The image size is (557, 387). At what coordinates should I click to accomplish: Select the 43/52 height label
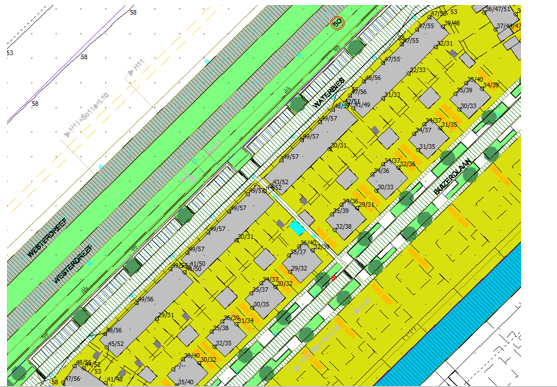point(281,182)
